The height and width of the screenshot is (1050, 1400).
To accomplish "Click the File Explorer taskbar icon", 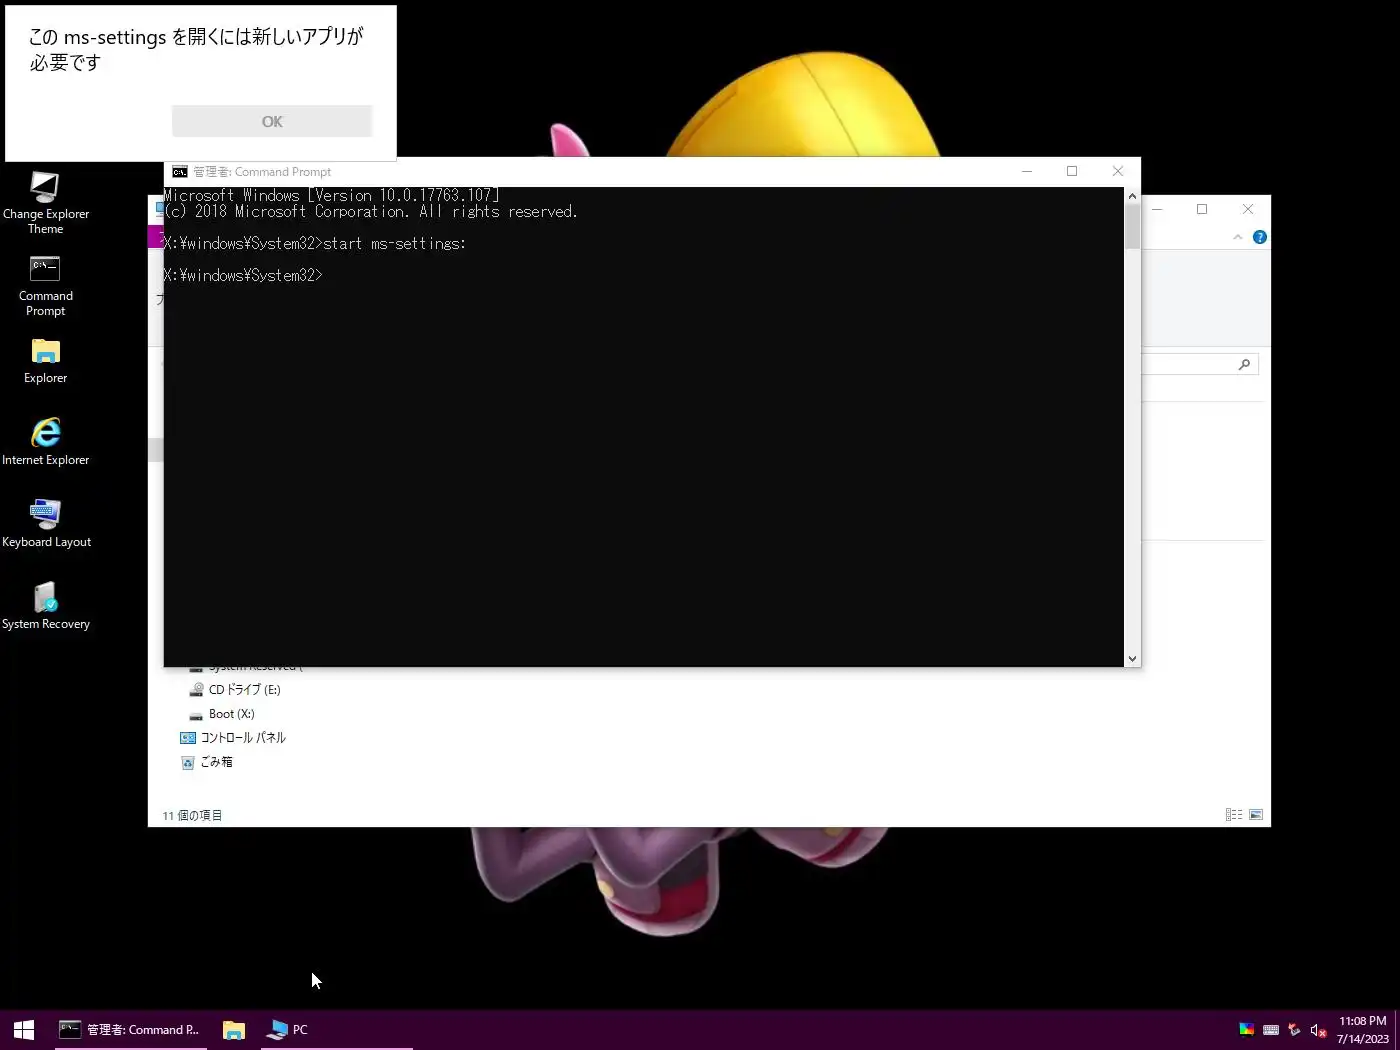I will pyautogui.click(x=234, y=1029).
